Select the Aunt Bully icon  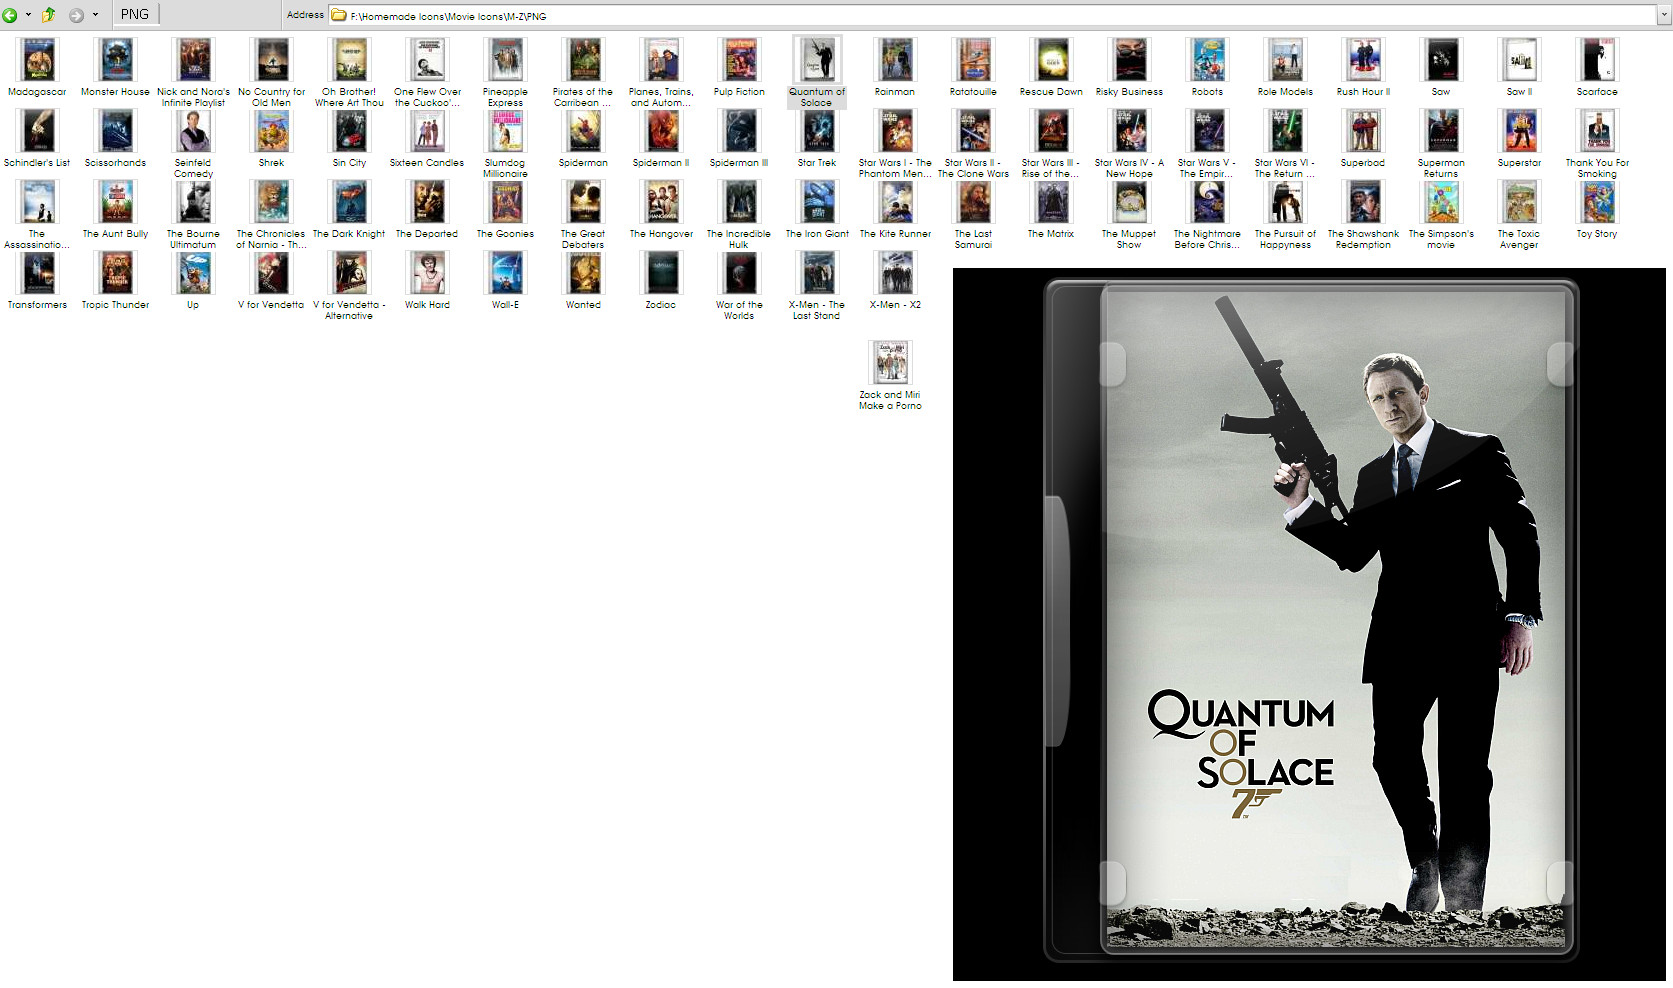[x=116, y=202]
